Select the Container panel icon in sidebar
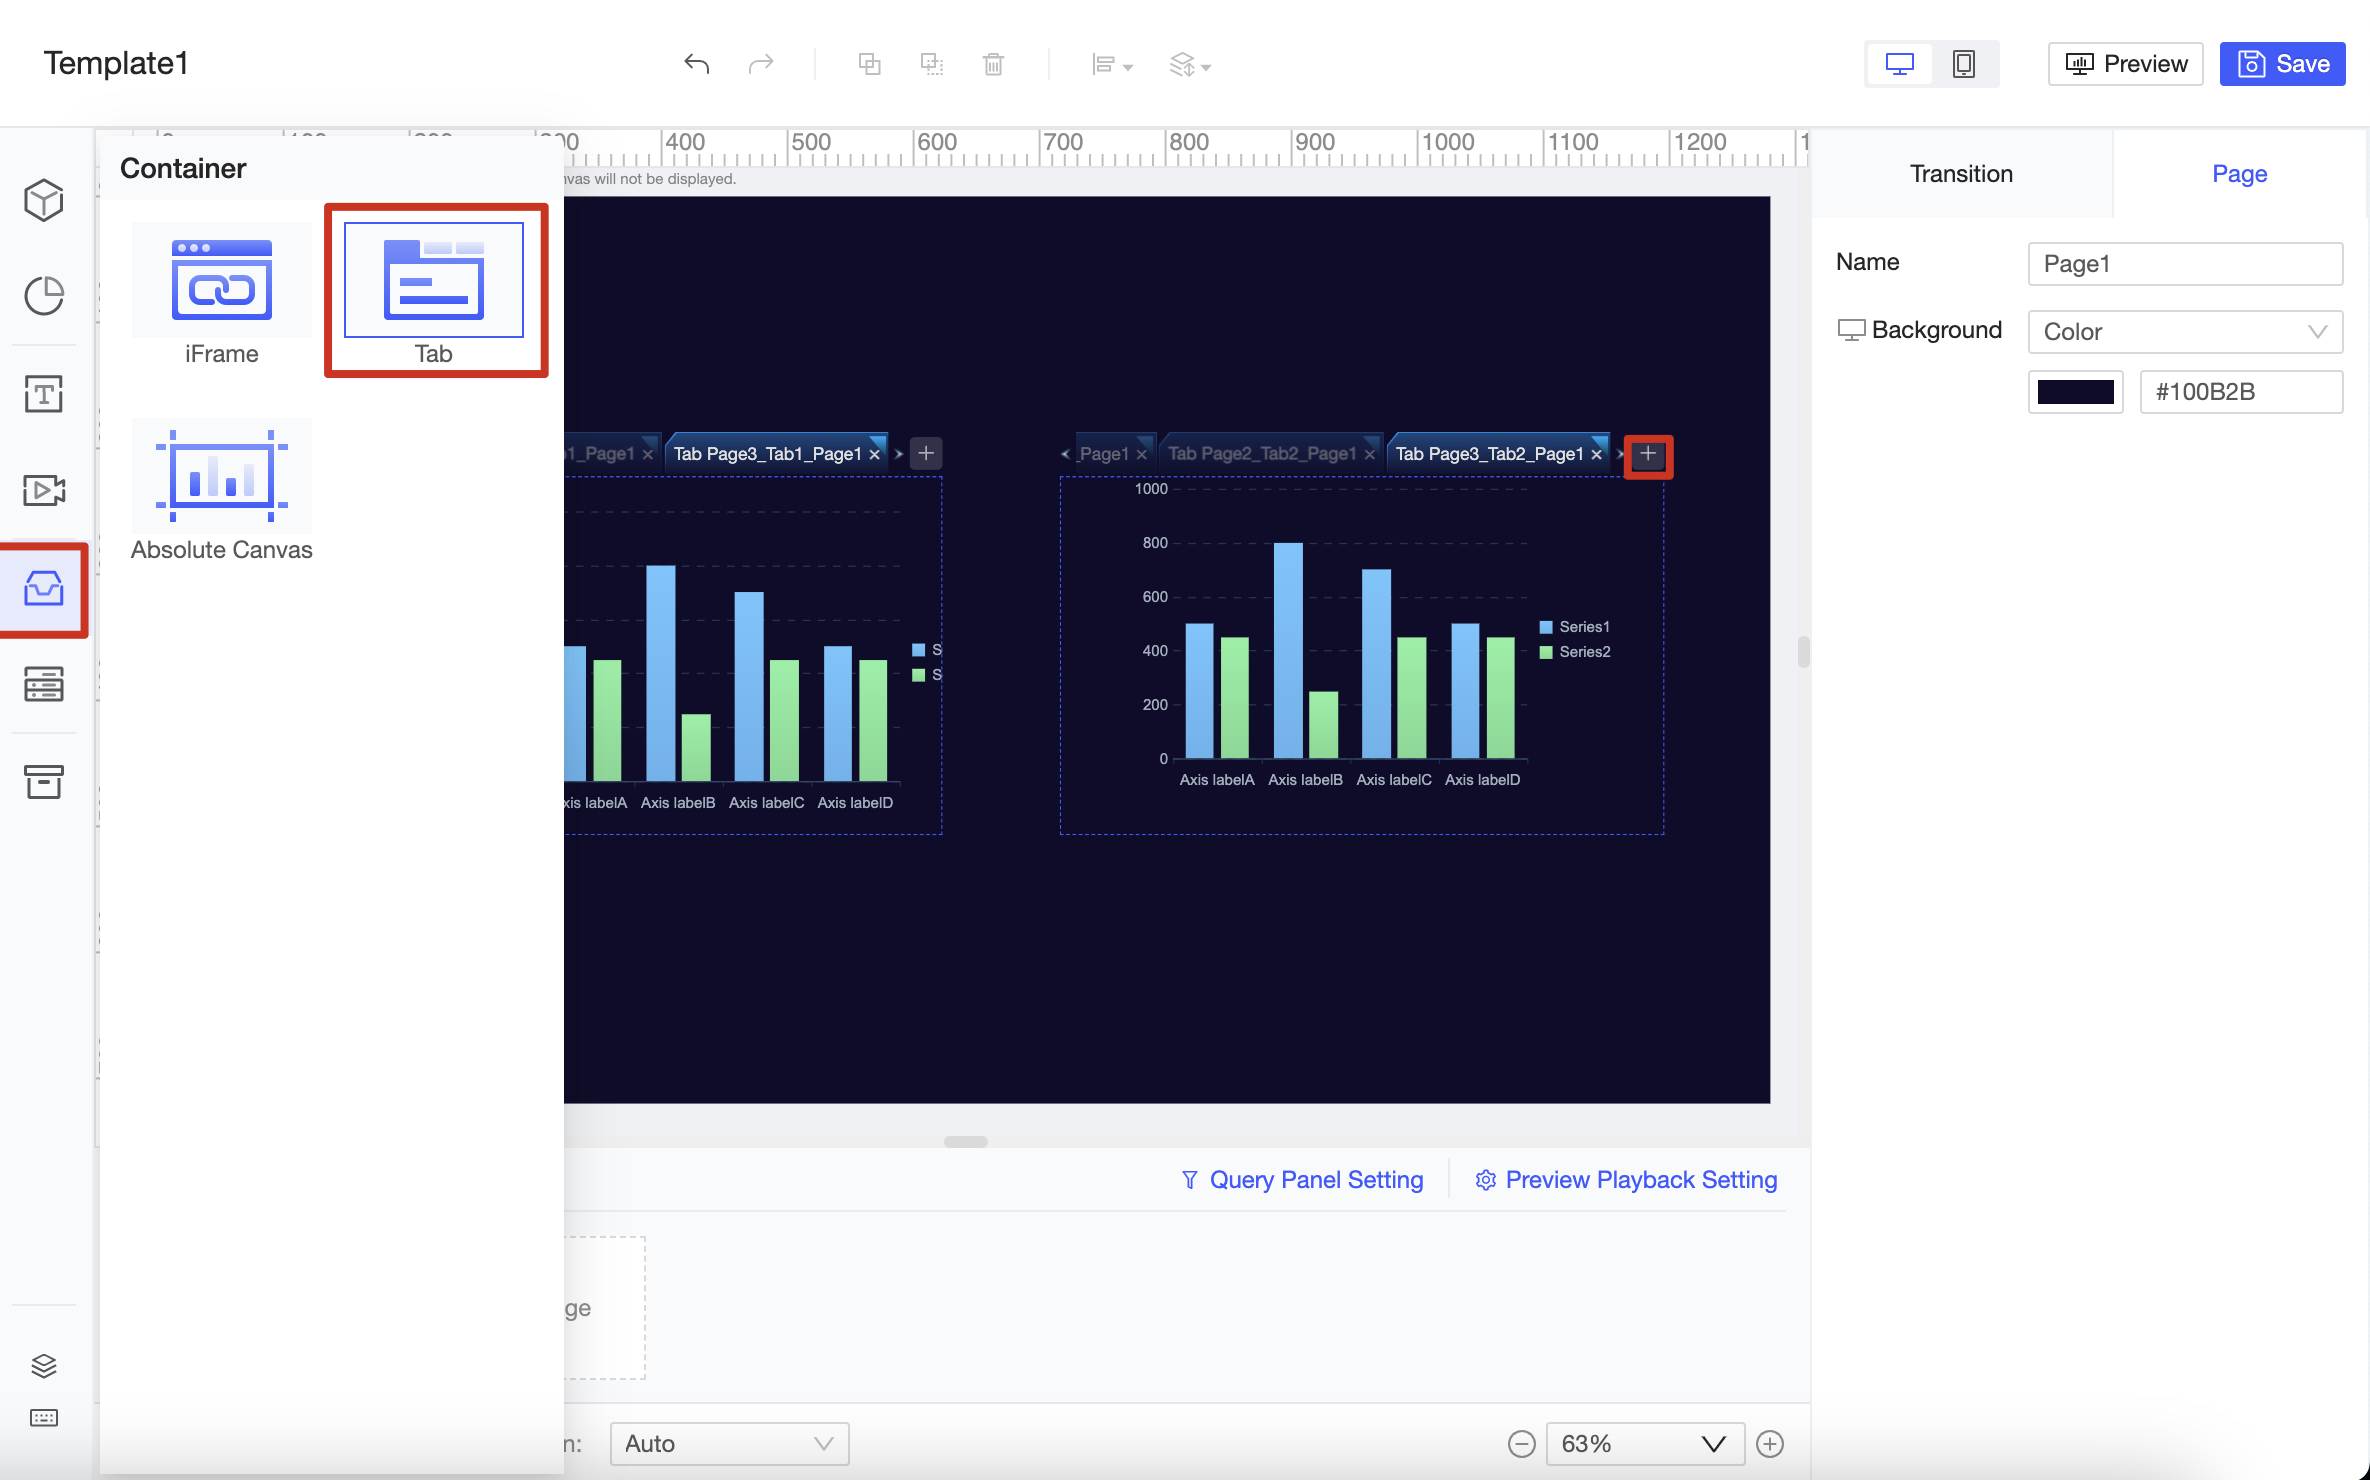The height and width of the screenshot is (1480, 2370). 44,590
